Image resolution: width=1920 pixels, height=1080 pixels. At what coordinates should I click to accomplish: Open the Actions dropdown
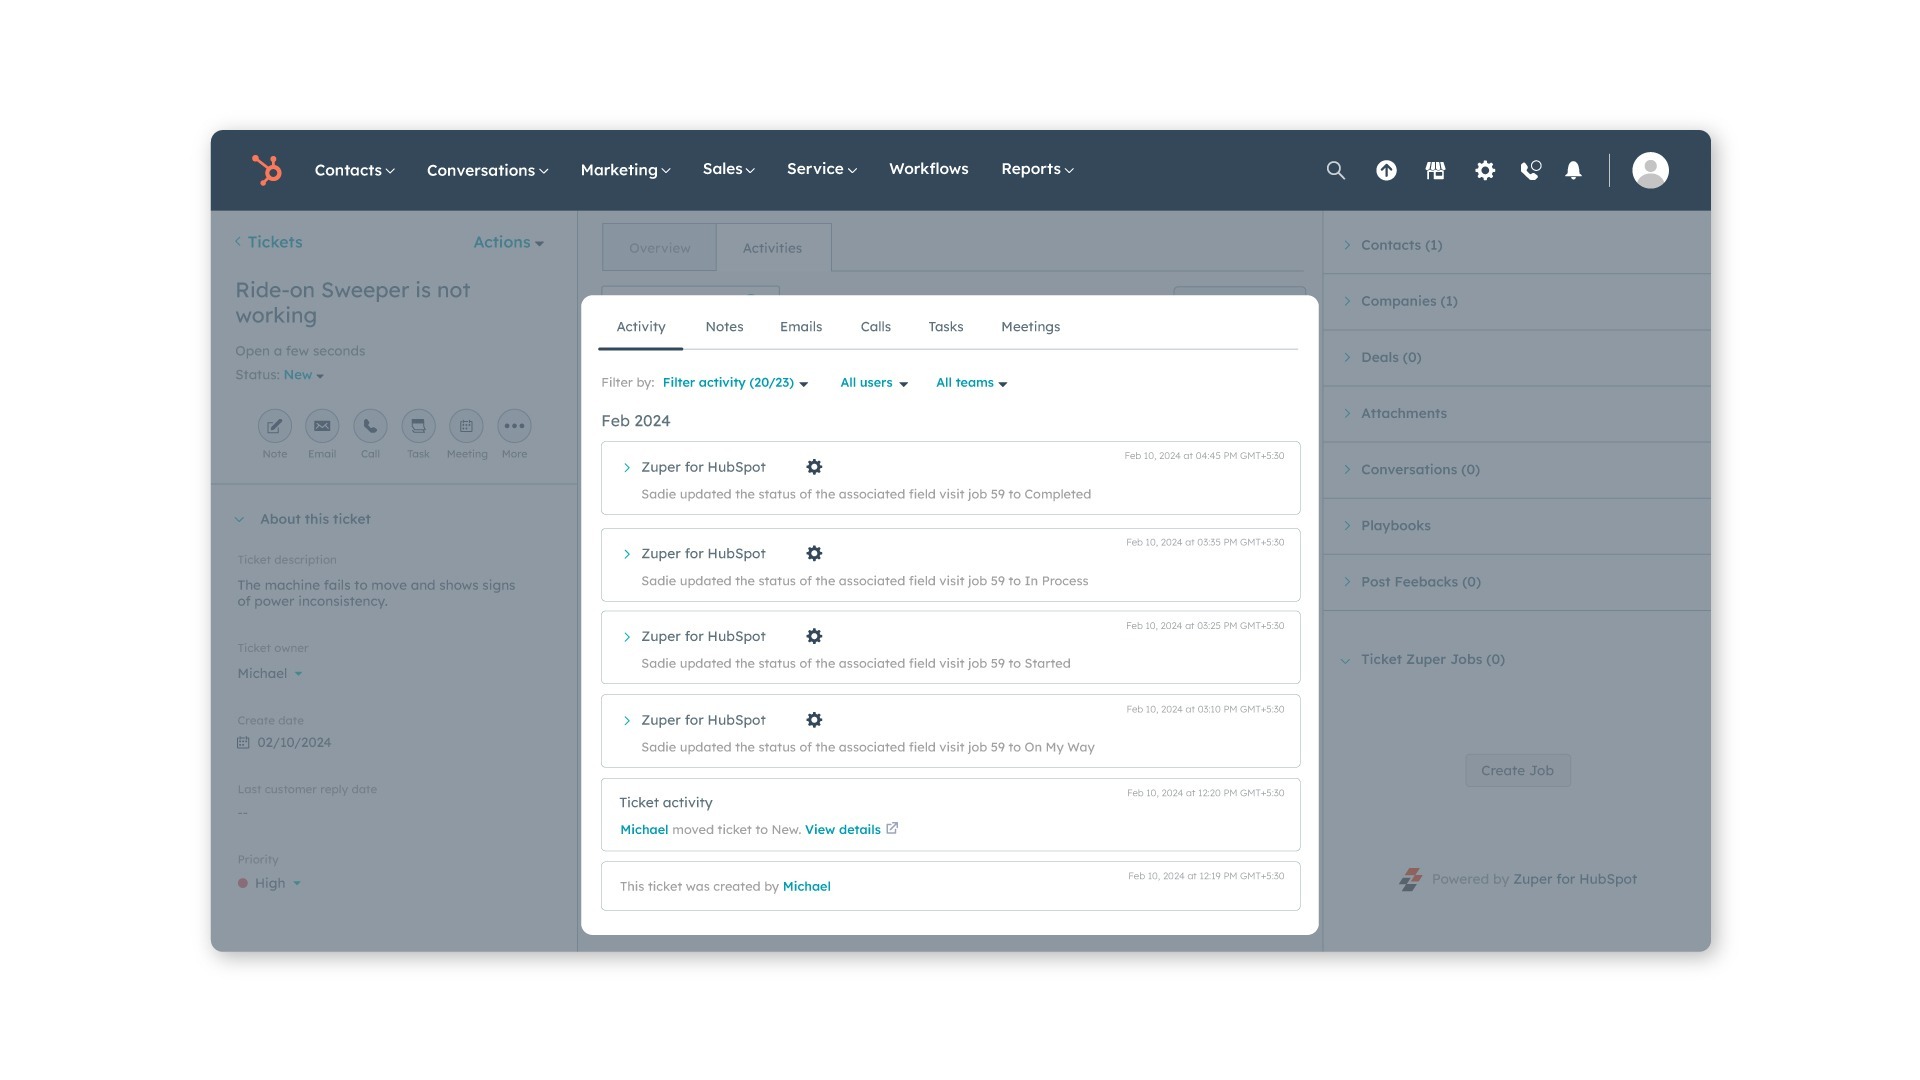point(508,242)
